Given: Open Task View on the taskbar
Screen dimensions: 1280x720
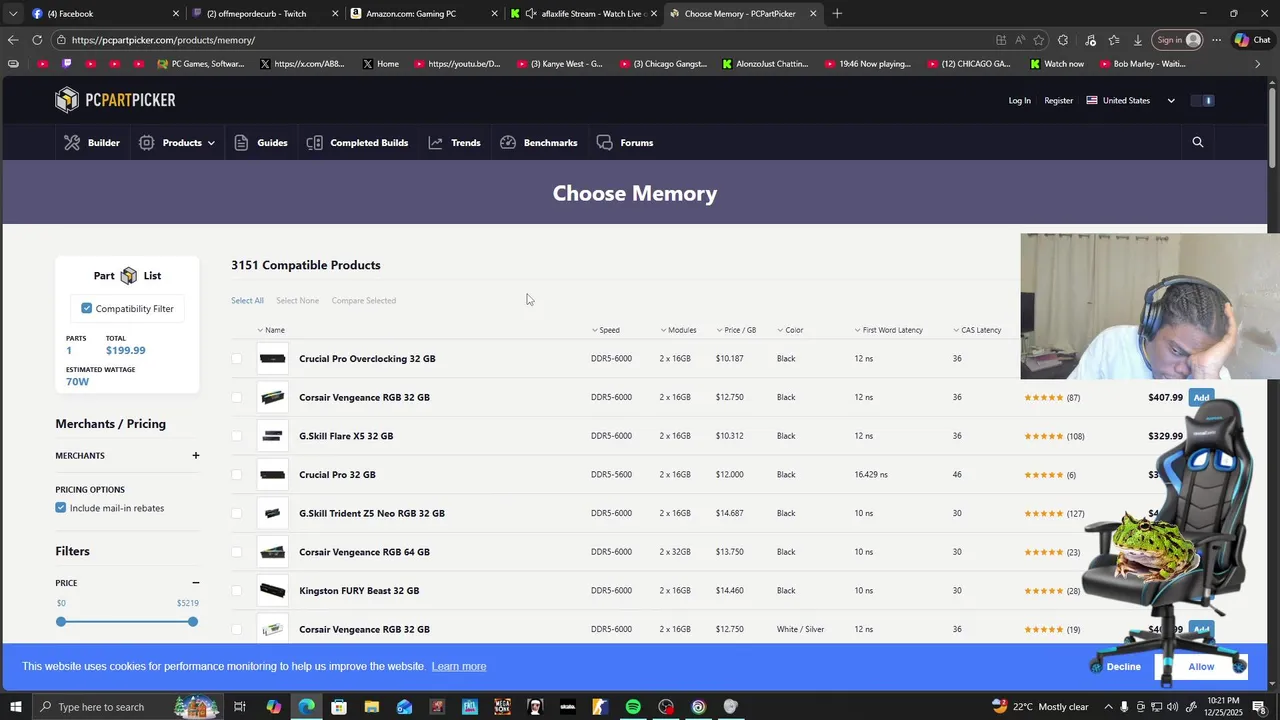Looking at the screenshot, I should (x=240, y=707).
